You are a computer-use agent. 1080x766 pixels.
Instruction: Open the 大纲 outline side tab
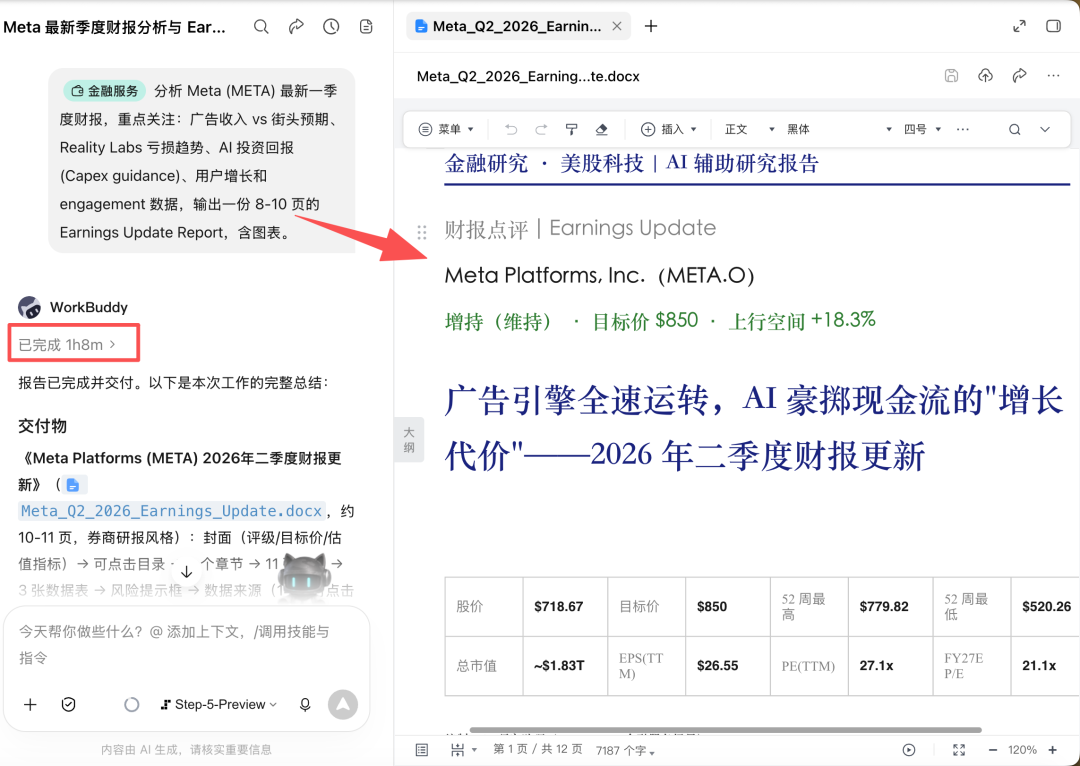coord(409,439)
